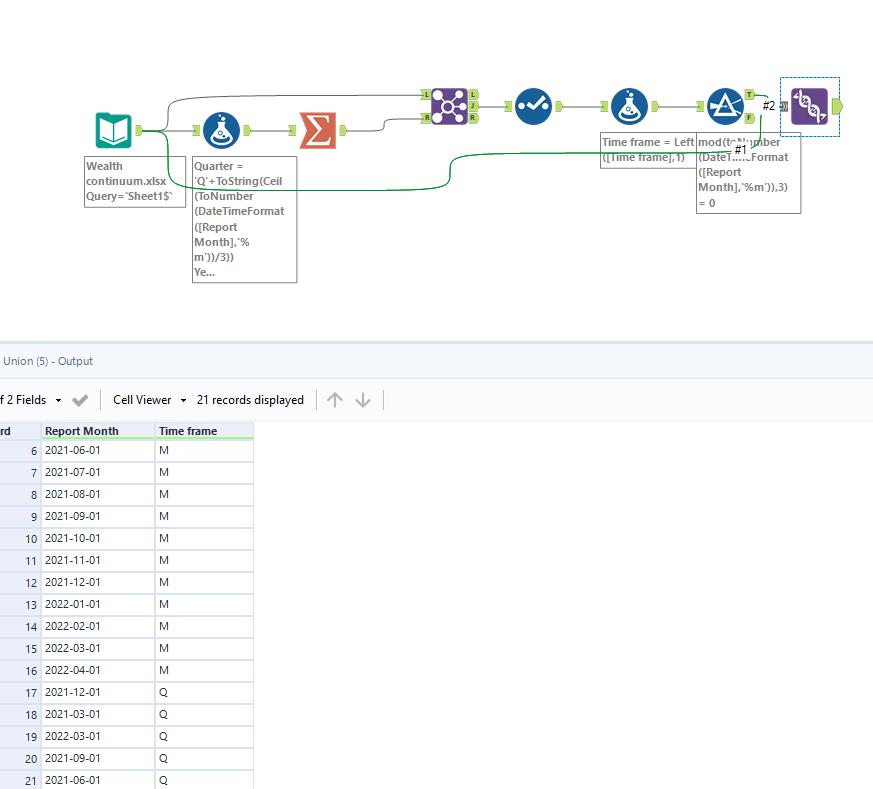The width and height of the screenshot is (873, 789).
Task: Select the Summarize tool icon
Action: [x=317, y=131]
